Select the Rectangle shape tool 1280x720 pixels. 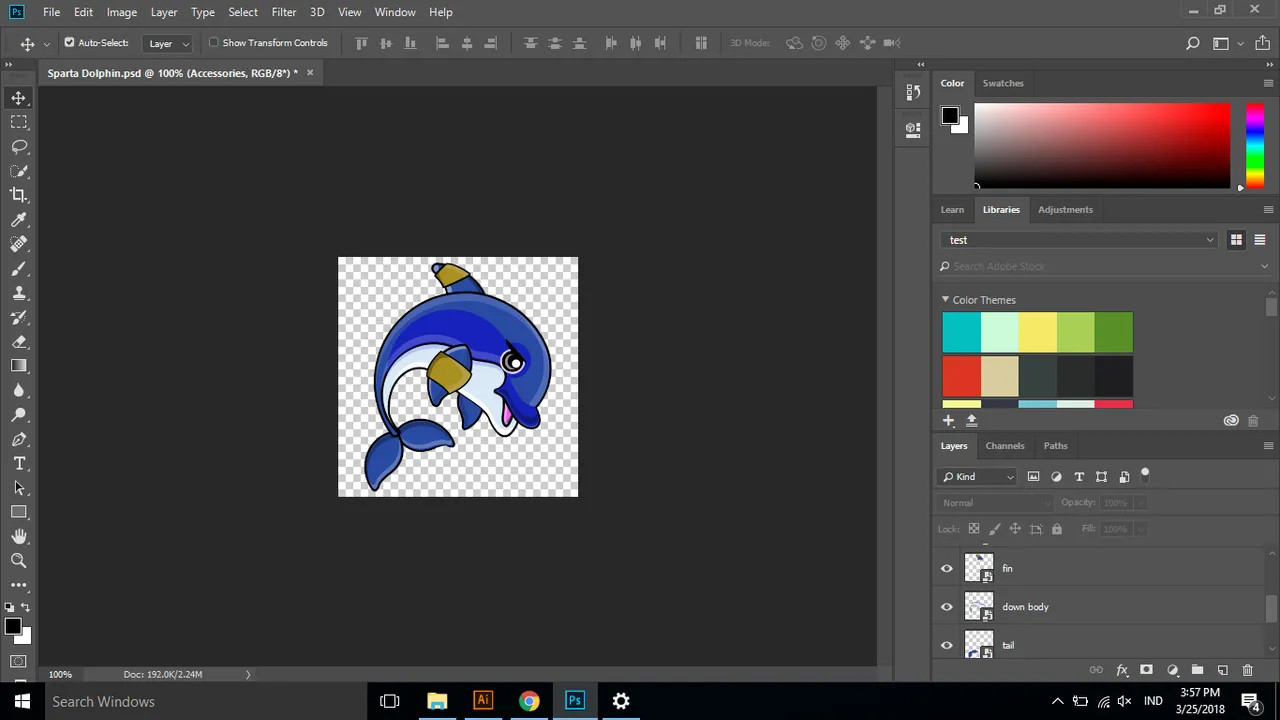[x=19, y=512]
